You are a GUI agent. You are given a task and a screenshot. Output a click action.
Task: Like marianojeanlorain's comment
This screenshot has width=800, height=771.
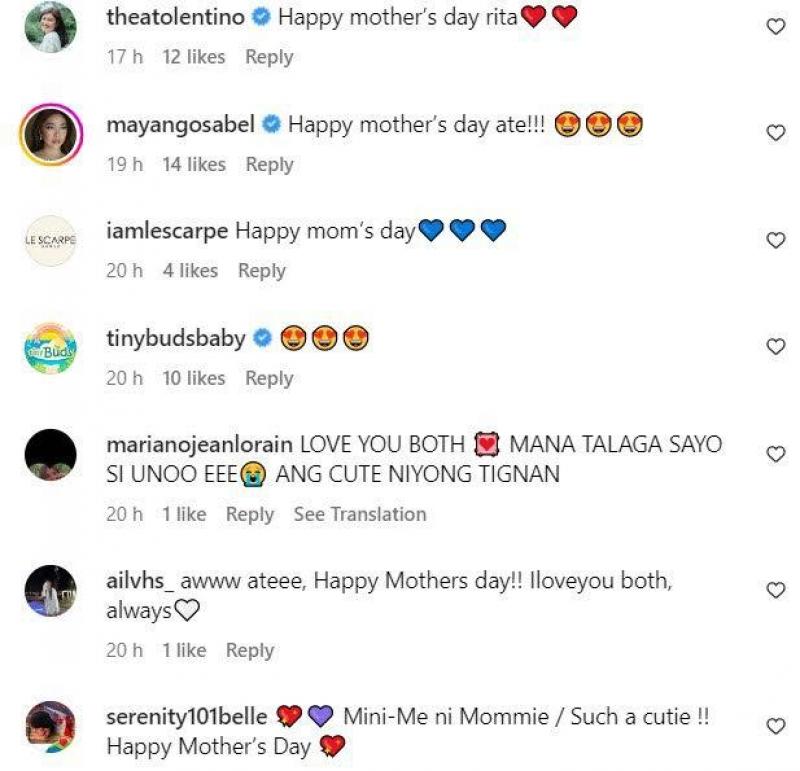tap(775, 454)
